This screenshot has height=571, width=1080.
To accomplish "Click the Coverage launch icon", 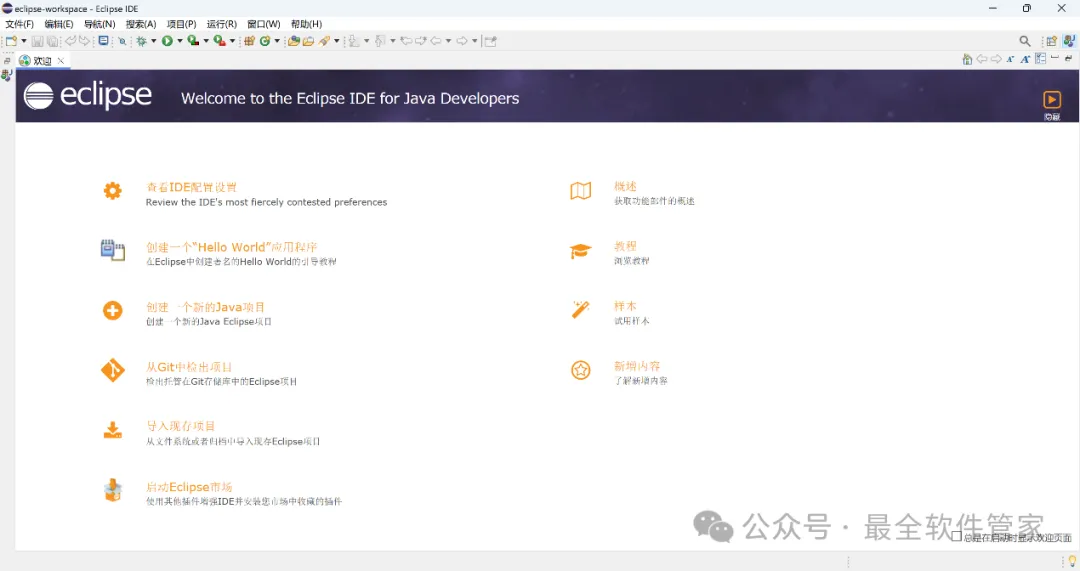I will (x=193, y=41).
